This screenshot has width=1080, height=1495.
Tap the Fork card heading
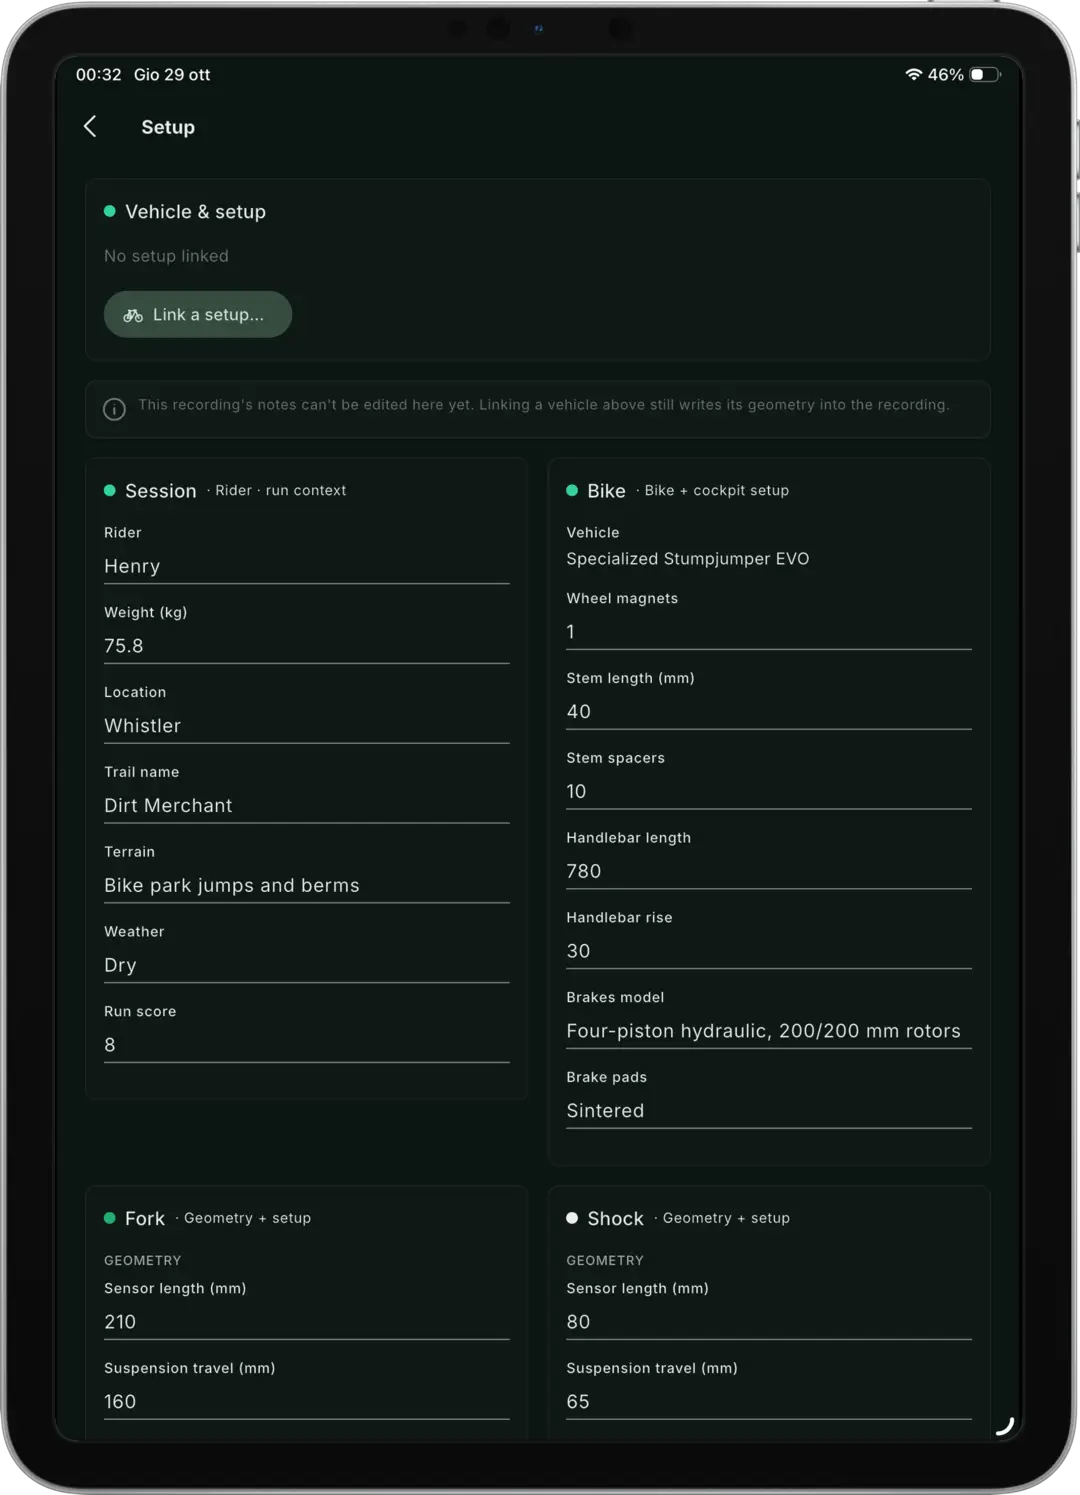tap(145, 1219)
